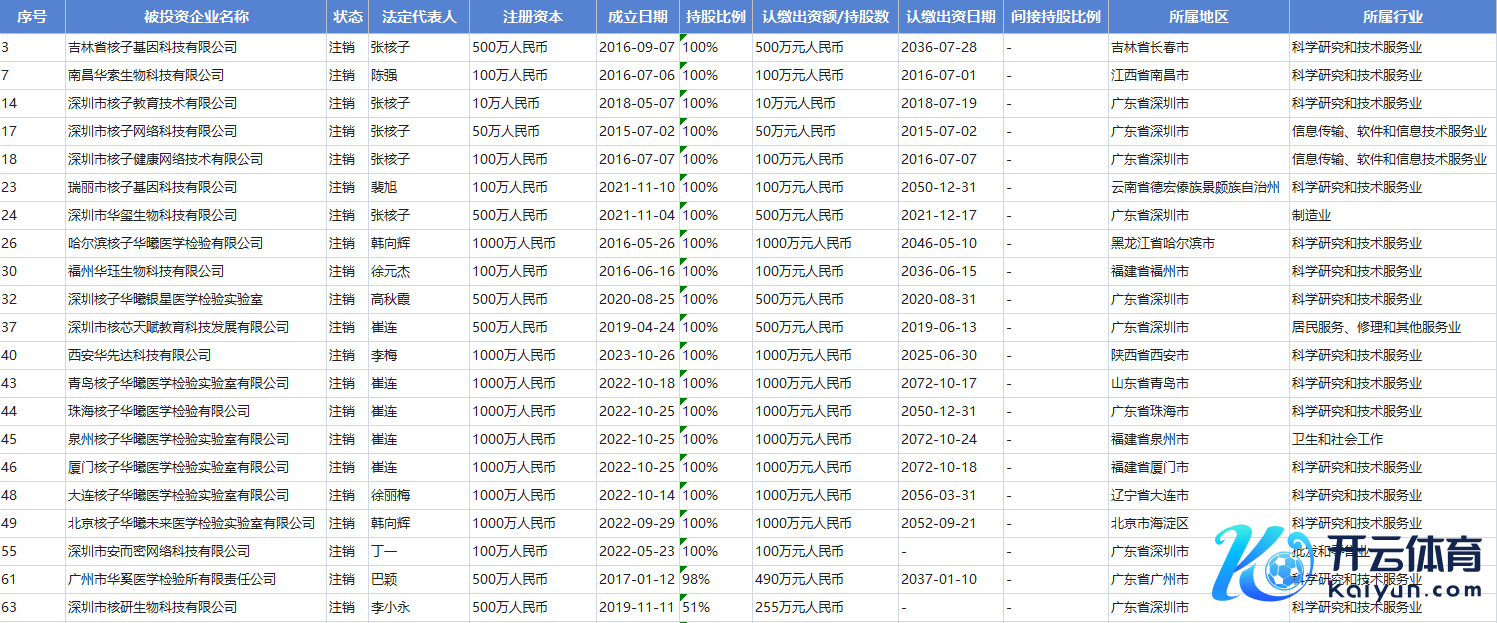This screenshot has width=1497, height=623.
Task: Select the 490万元人民币 contribution cell
Action: pyautogui.click(x=799, y=579)
